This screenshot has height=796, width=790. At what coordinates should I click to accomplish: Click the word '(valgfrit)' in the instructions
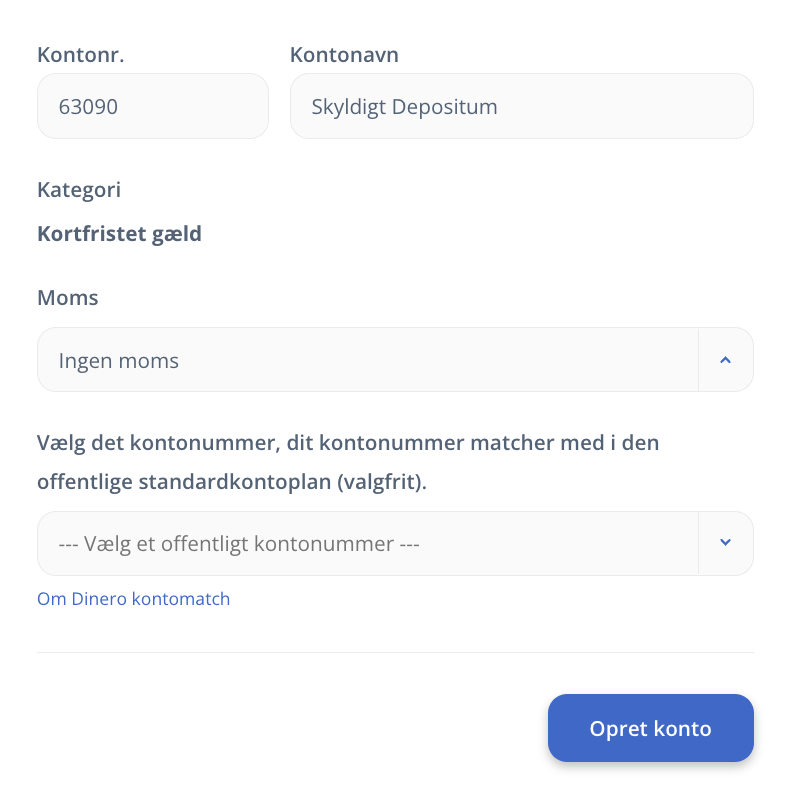(x=382, y=482)
